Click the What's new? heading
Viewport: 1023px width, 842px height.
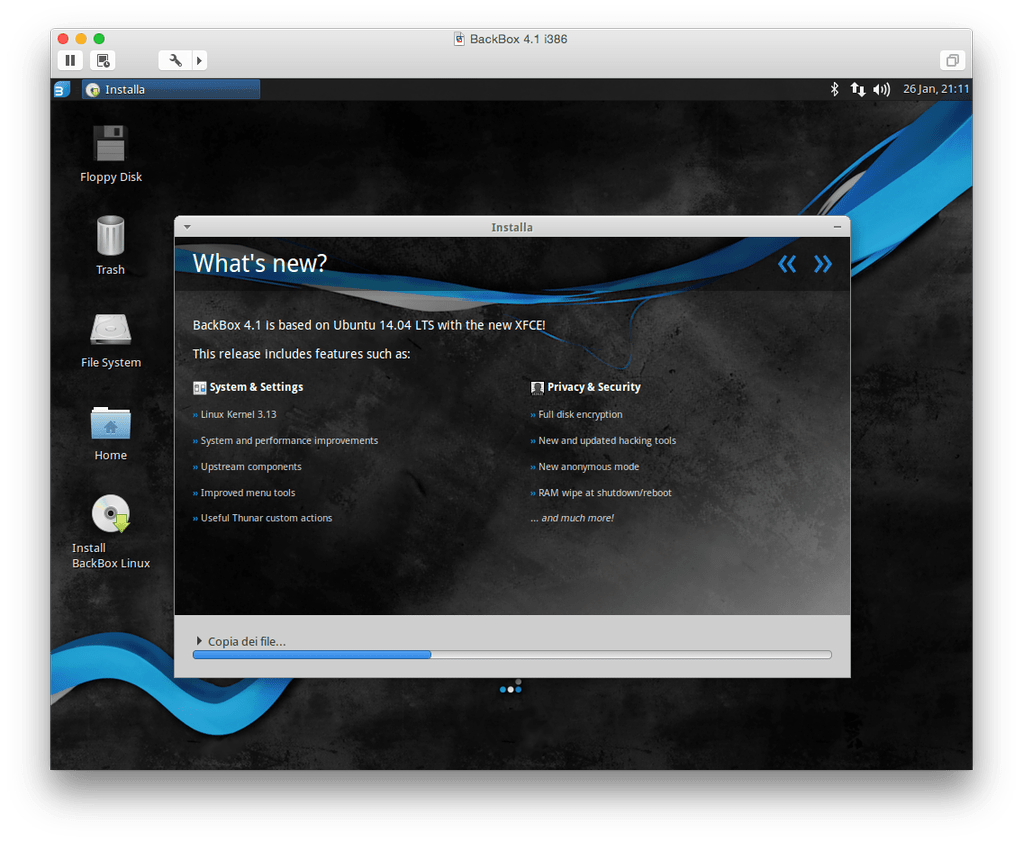[260, 263]
